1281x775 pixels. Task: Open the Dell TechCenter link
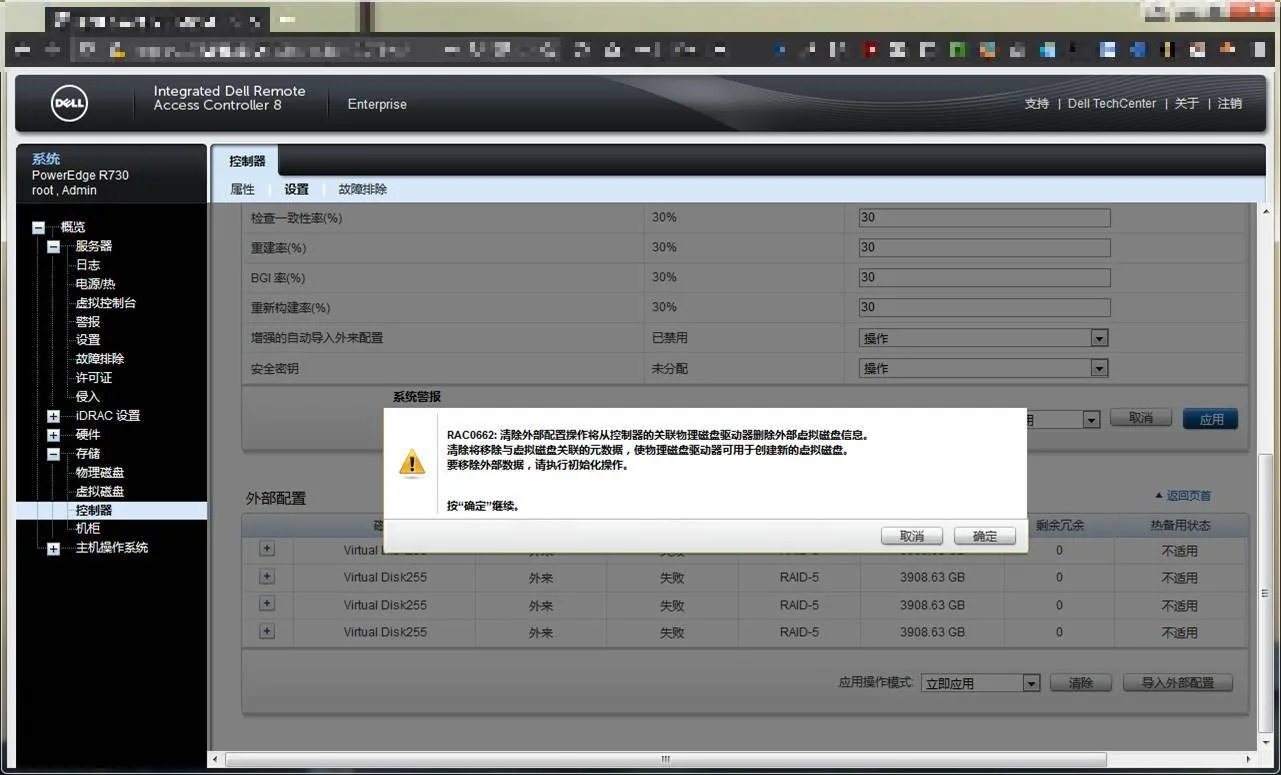[x=1112, y=104]
